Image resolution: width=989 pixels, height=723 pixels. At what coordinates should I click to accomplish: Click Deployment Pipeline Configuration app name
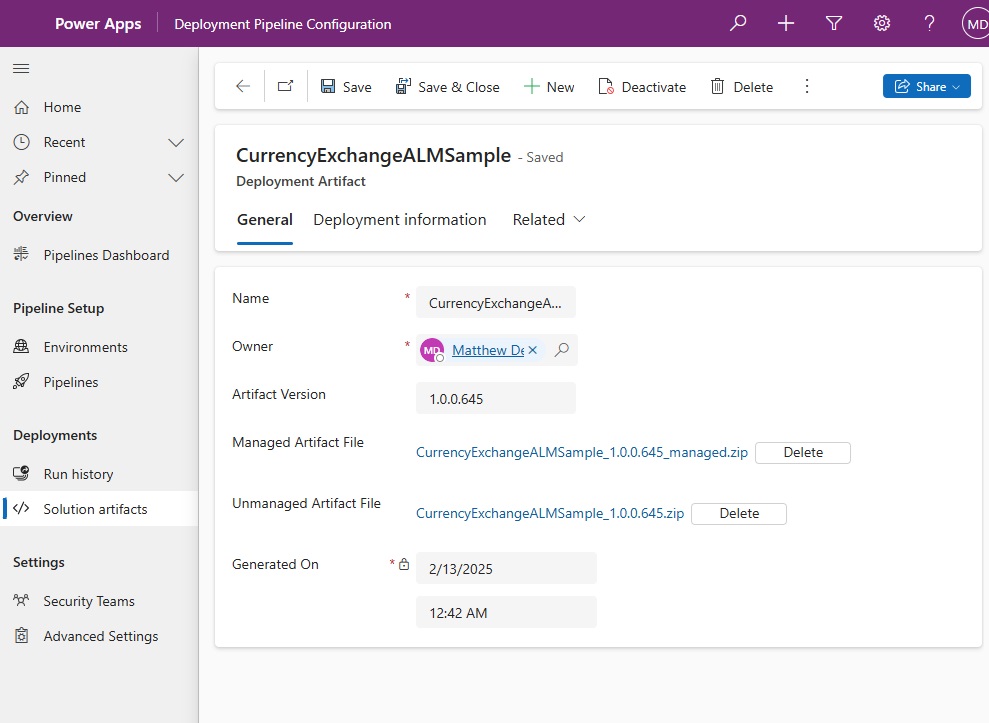point(283,24)
